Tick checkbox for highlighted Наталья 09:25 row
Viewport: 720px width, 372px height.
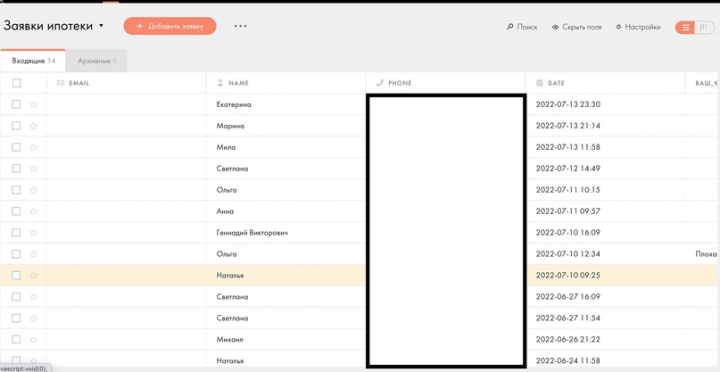click(x=16, y=275)
